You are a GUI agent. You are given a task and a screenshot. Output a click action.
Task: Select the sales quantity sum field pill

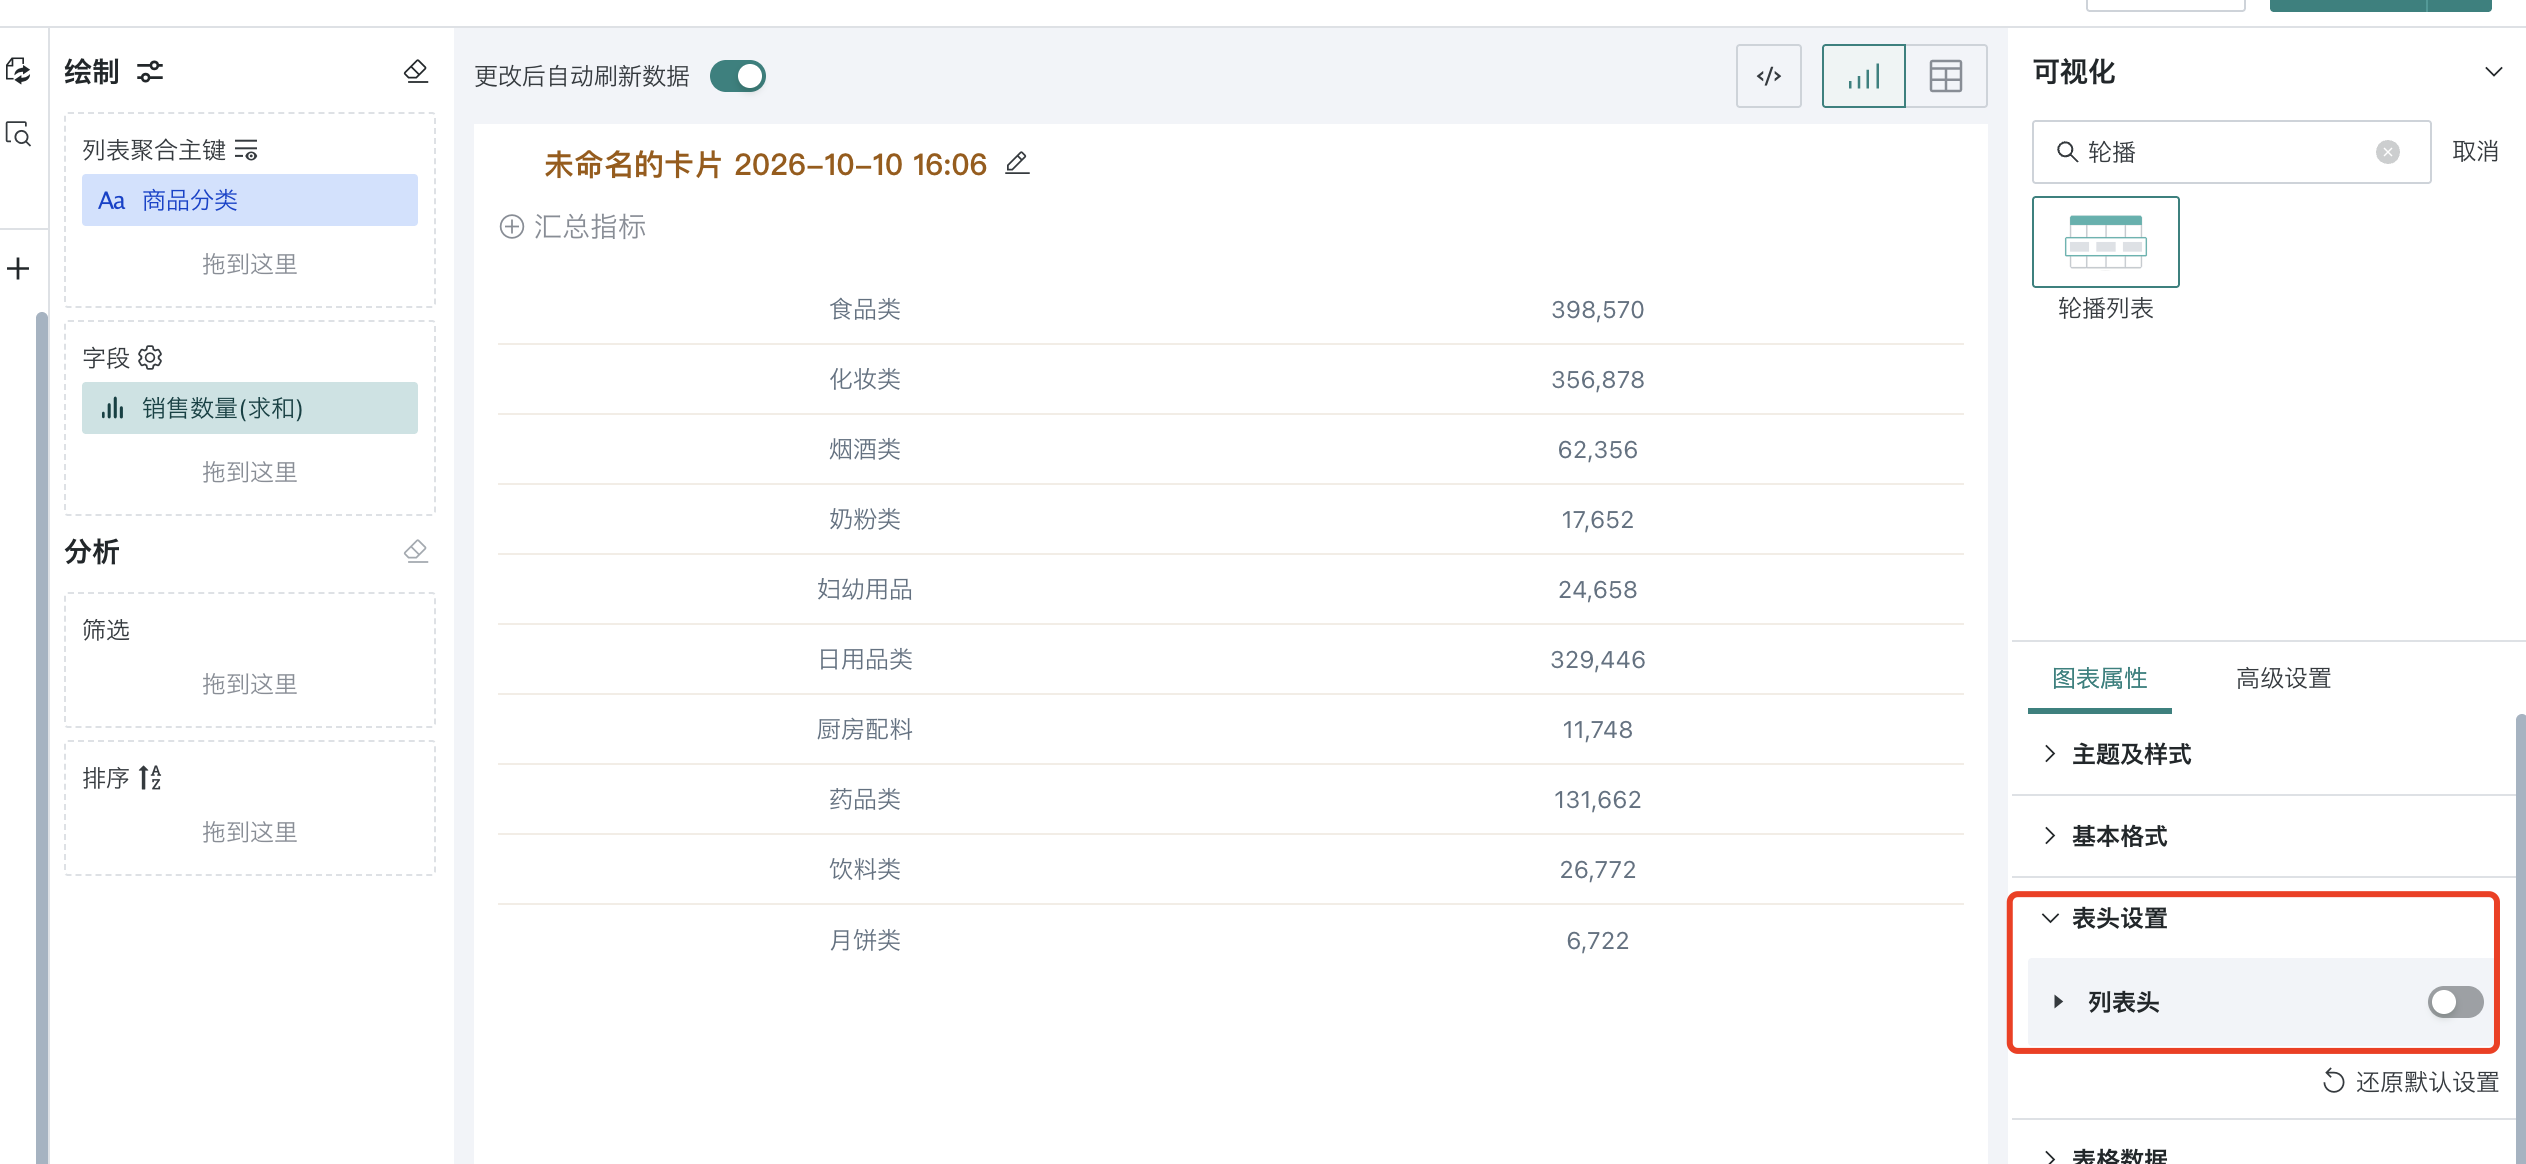coord(250,408)
